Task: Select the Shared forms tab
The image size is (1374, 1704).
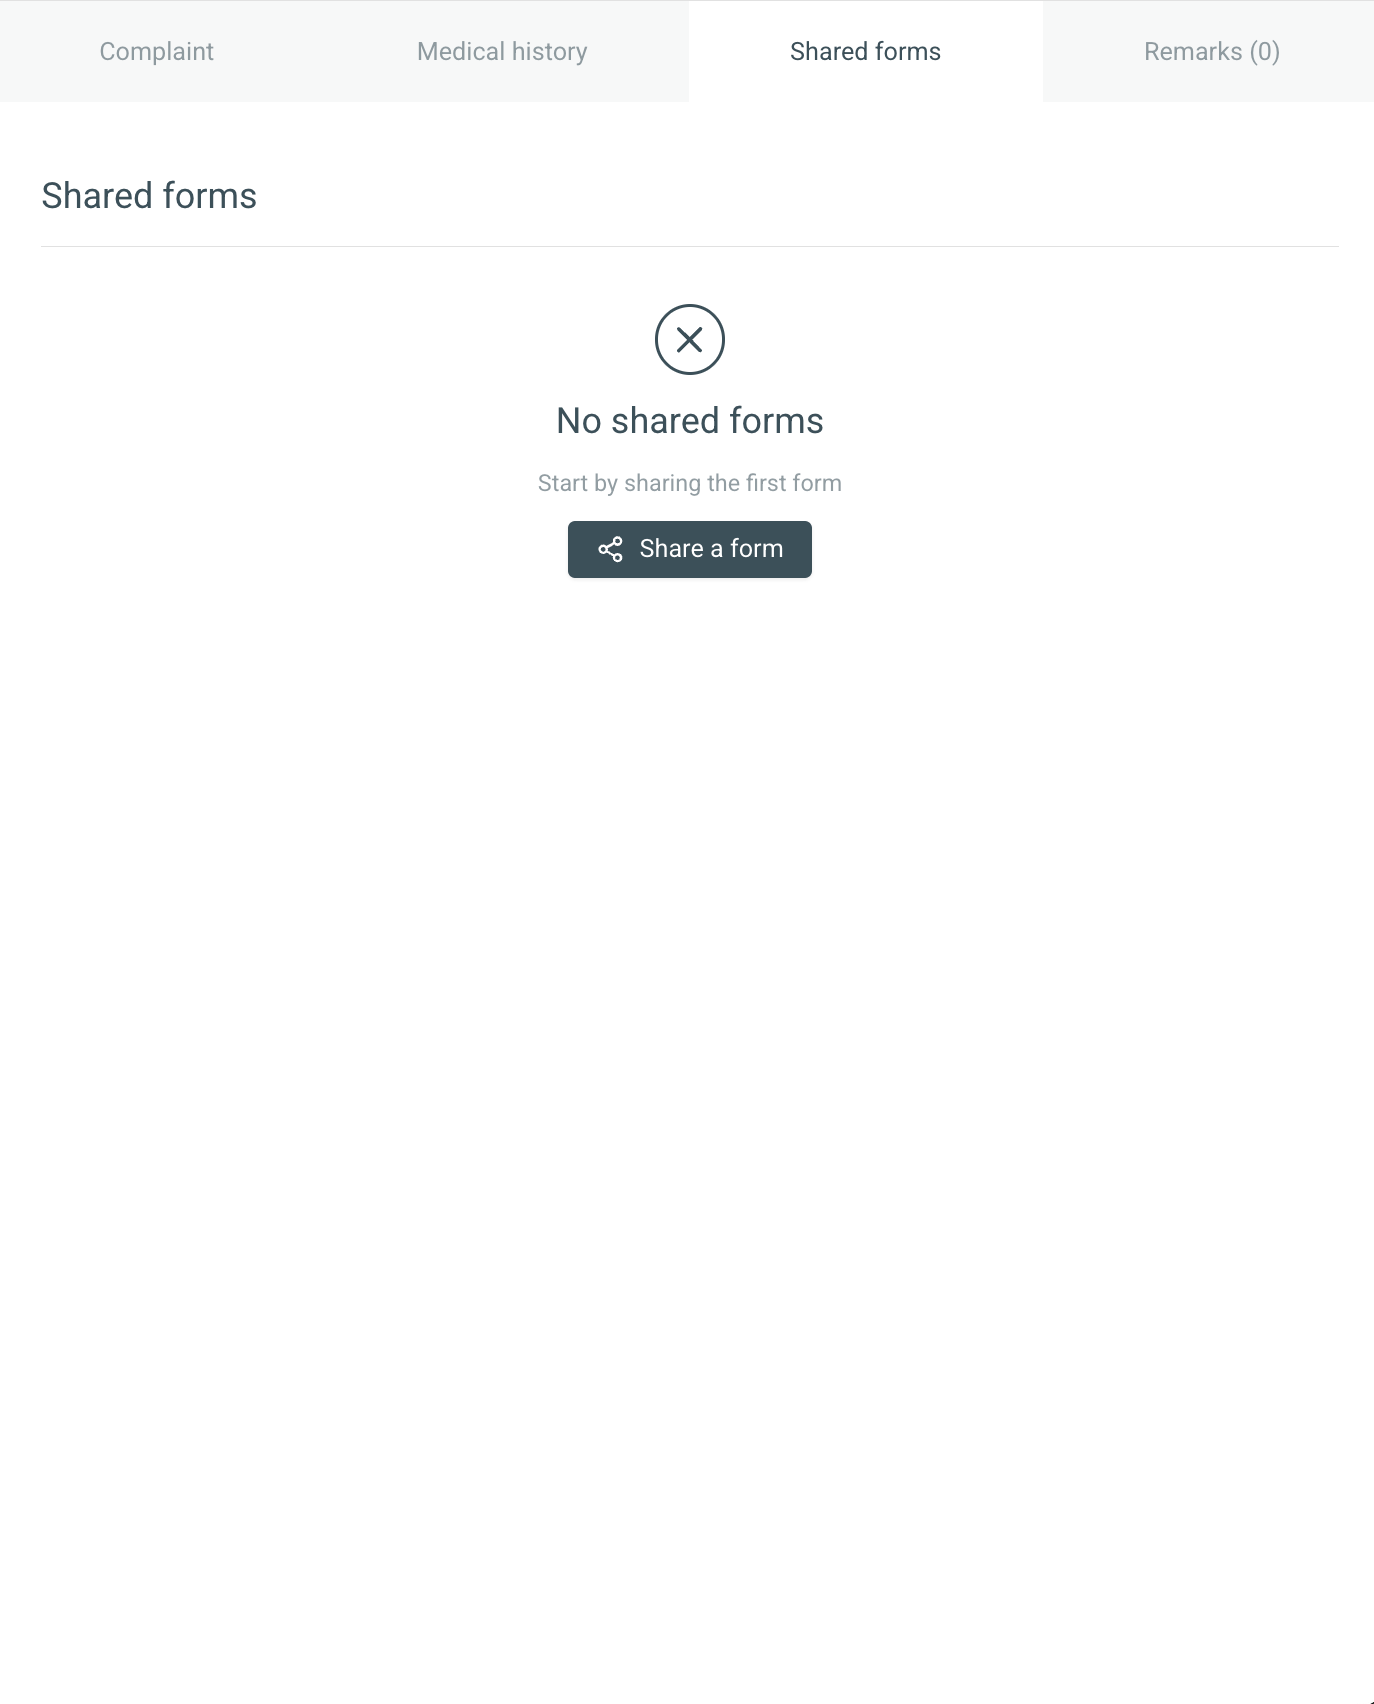Action: tap(866, 51)
